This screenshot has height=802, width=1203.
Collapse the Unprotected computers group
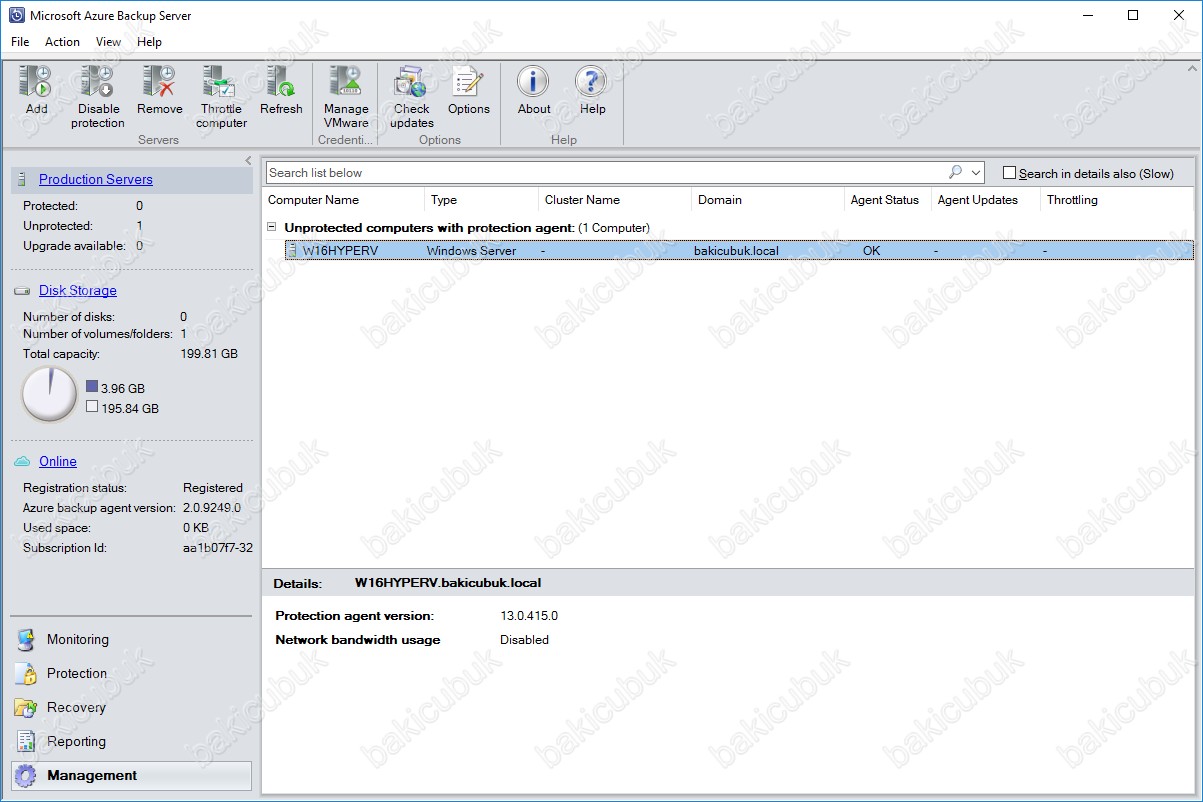[x=271, y=228]
